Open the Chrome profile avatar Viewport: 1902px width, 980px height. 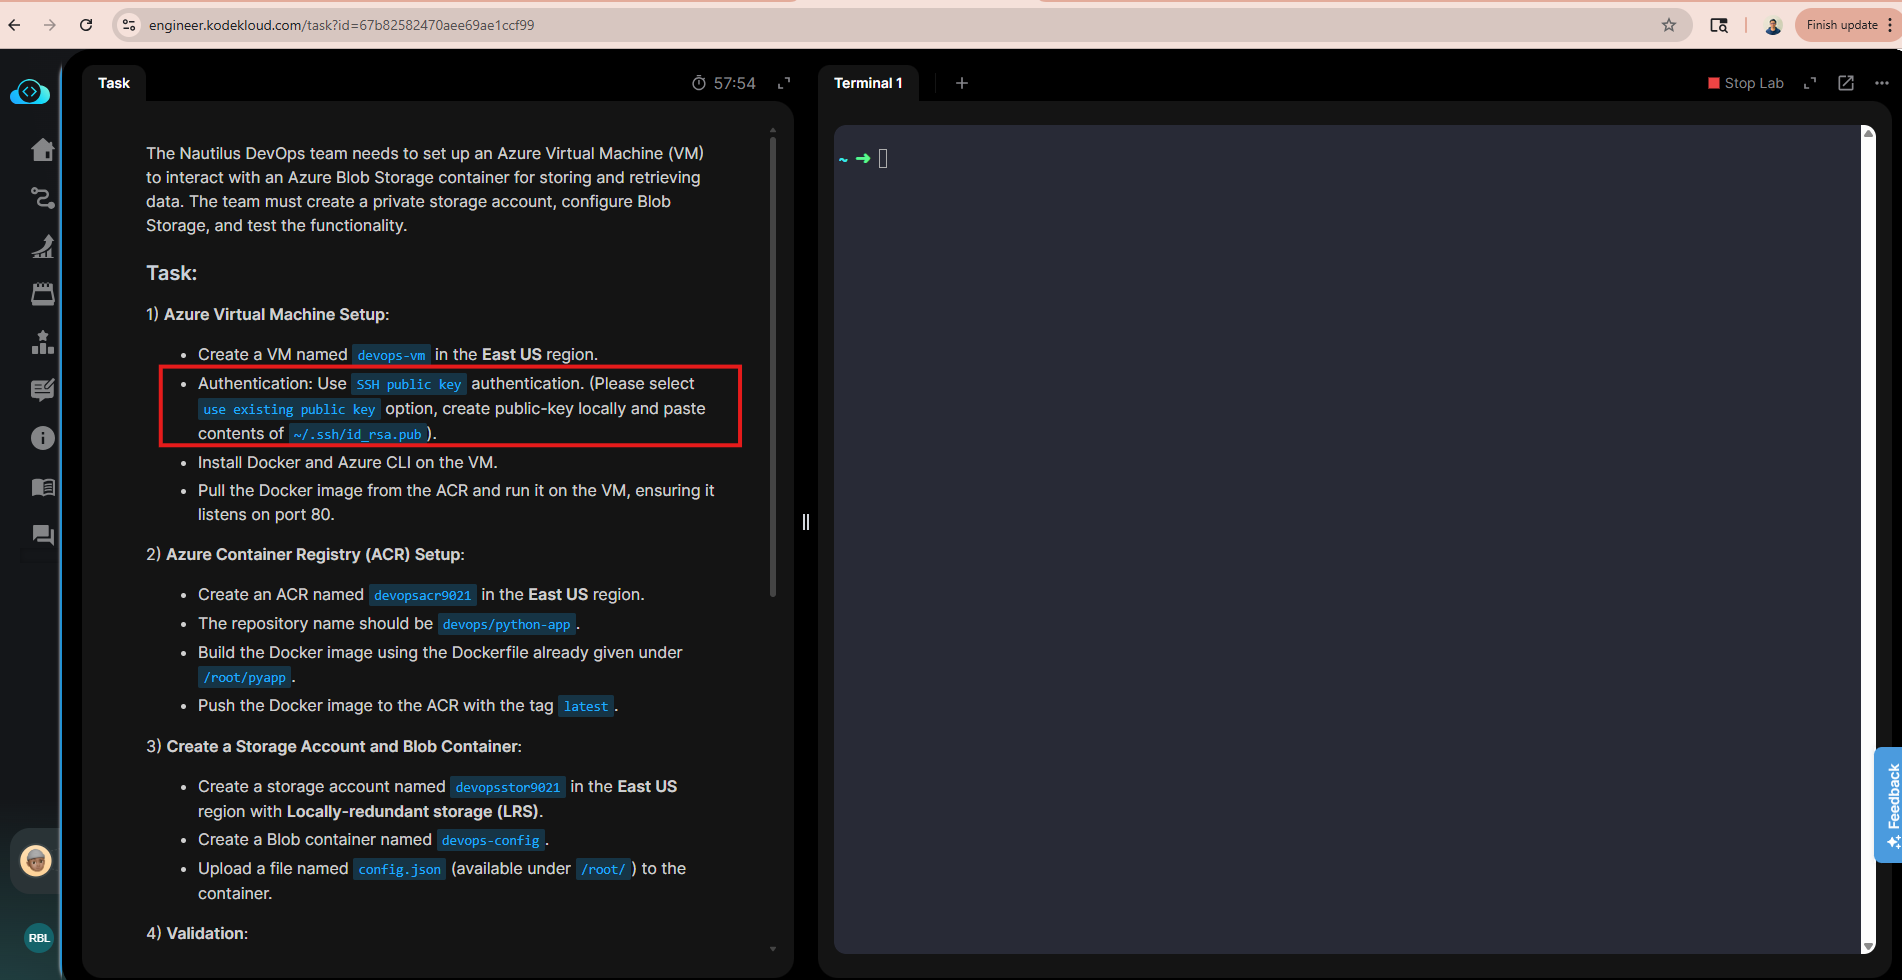pos(1773,25)
